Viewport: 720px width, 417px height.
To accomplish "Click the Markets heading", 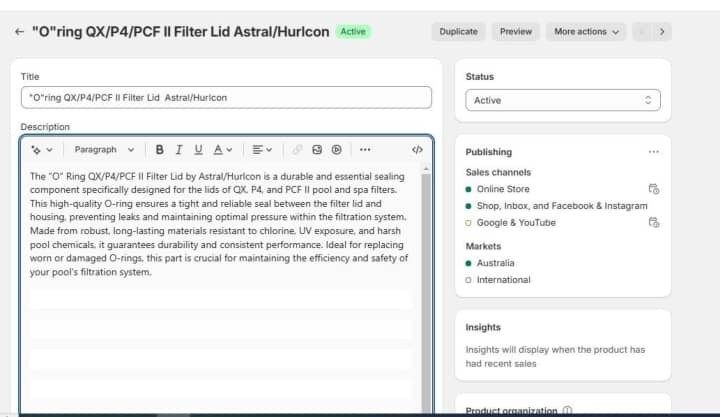I will point(483,246).
